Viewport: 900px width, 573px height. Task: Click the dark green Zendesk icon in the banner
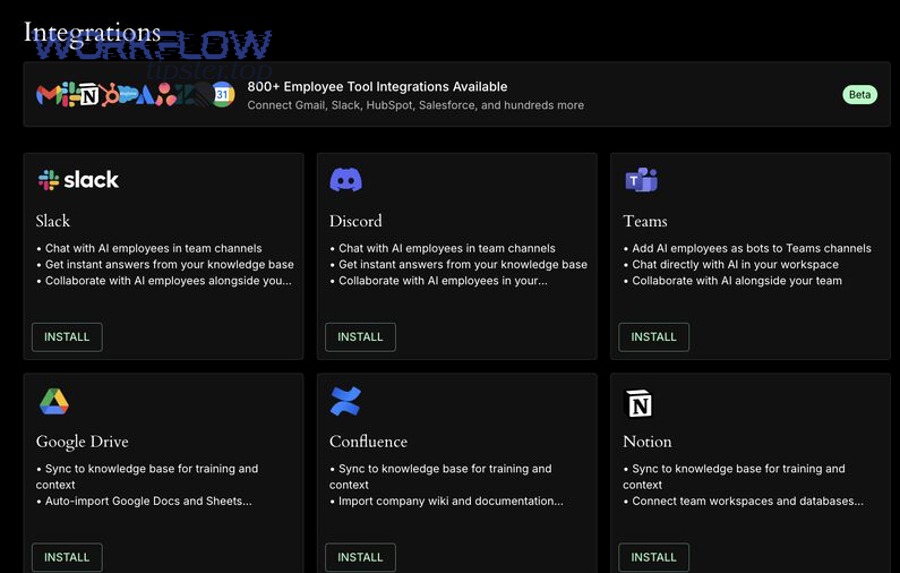coord(187,95)
